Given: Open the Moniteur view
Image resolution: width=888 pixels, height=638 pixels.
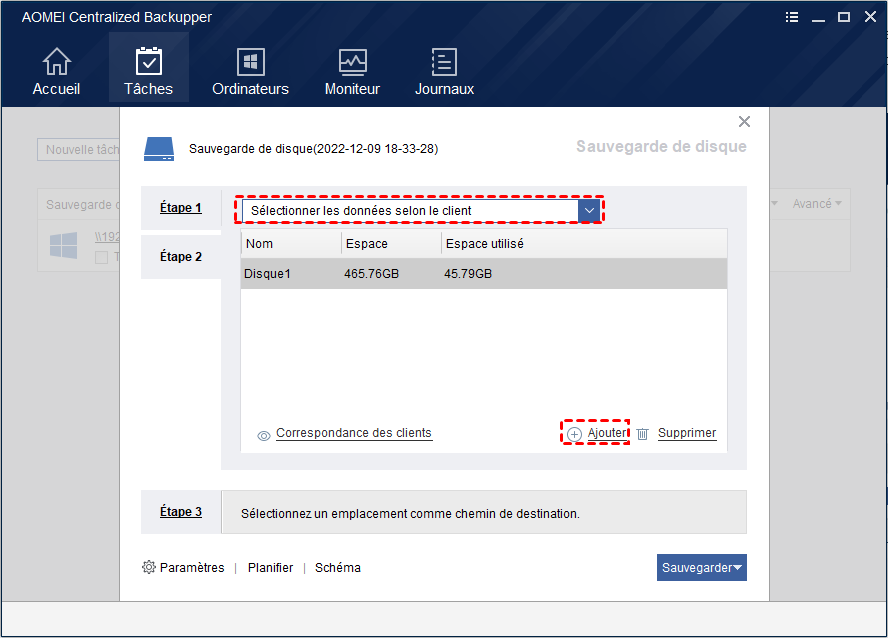Looking at the screenshot, I should (x=352, y=71).
